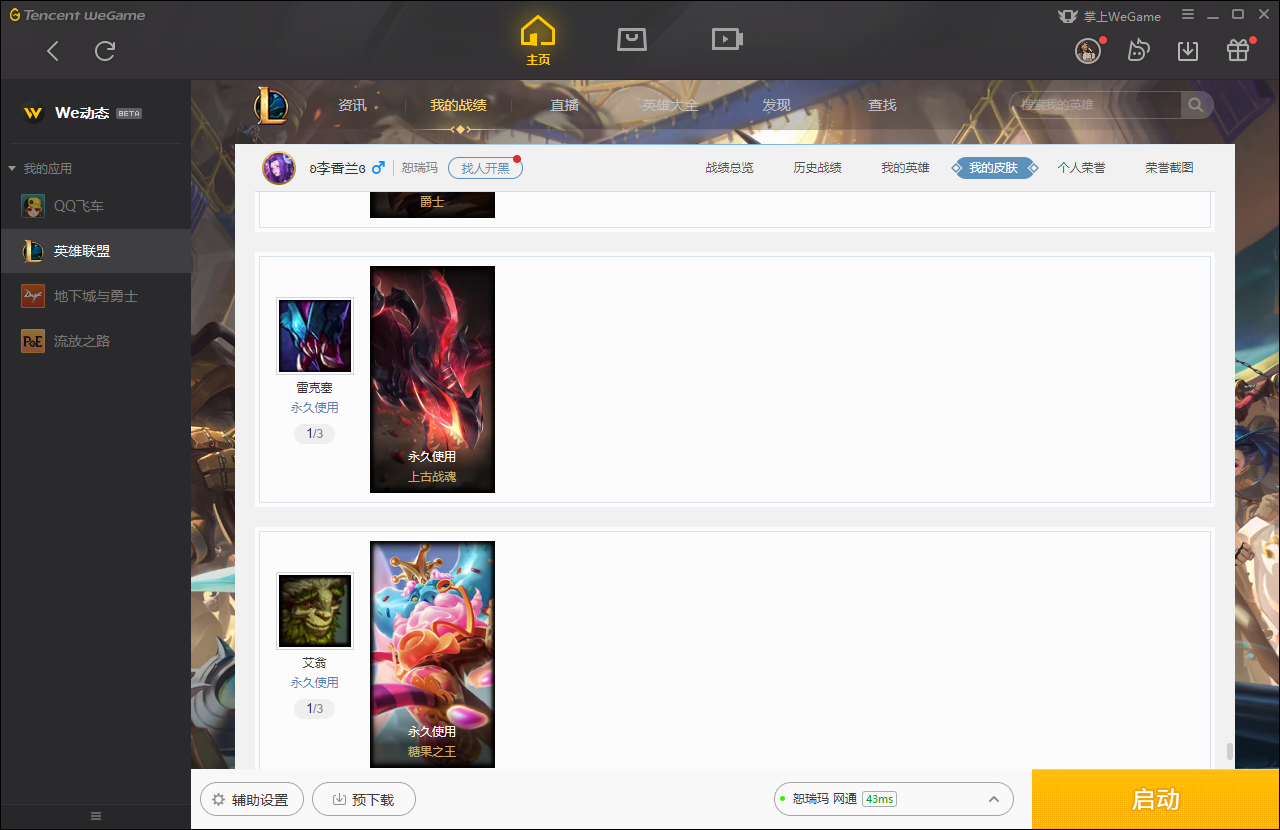The image size is (1280, 830).
Task: Refresh the page with reload icon
Action: point(105,51)
